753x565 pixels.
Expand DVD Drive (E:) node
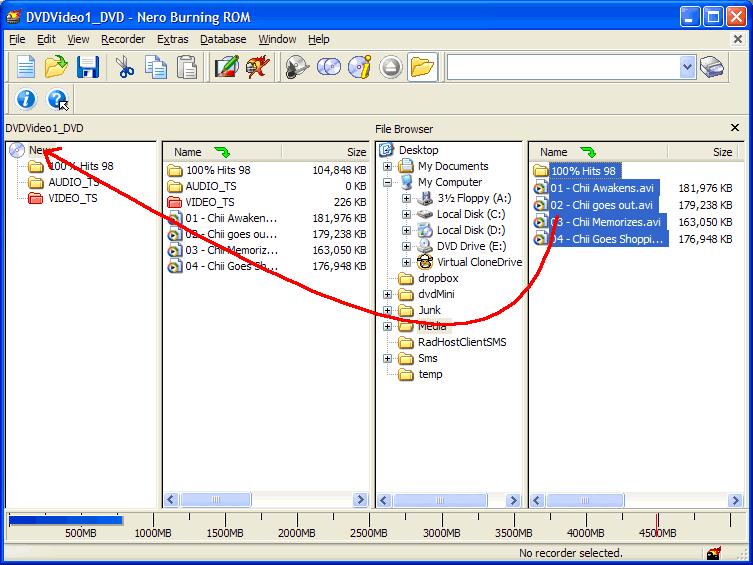[x=406, y=246]
